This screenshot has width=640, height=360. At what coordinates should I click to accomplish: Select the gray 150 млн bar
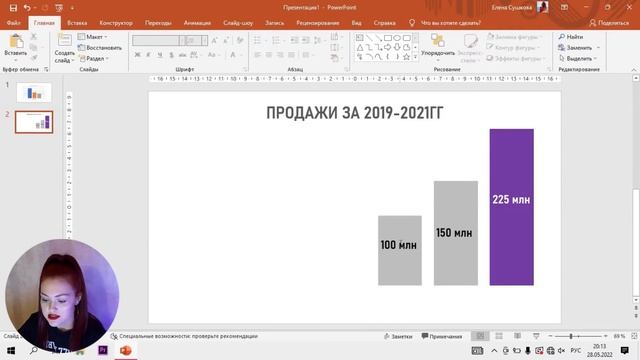pos(456,233)
